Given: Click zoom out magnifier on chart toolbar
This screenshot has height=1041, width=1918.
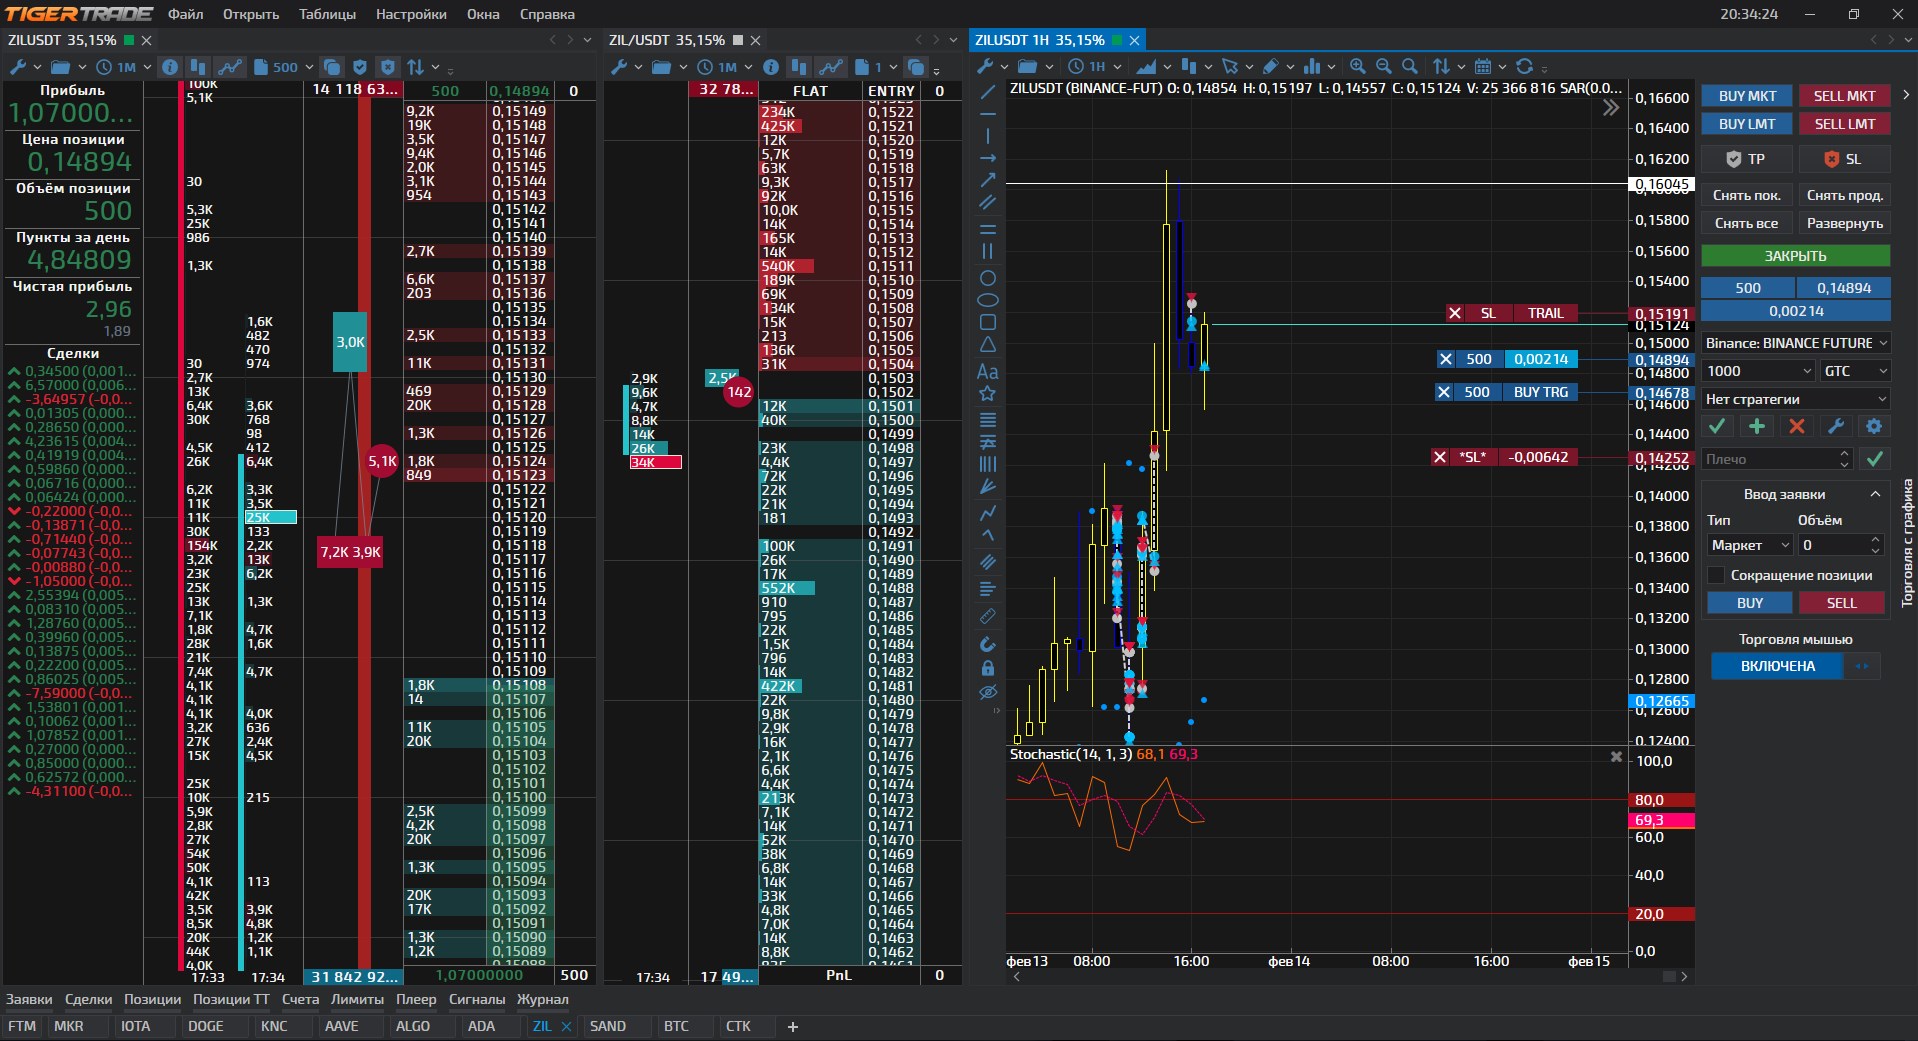Looking at the screenshot, I should (x=1383, y=66).
